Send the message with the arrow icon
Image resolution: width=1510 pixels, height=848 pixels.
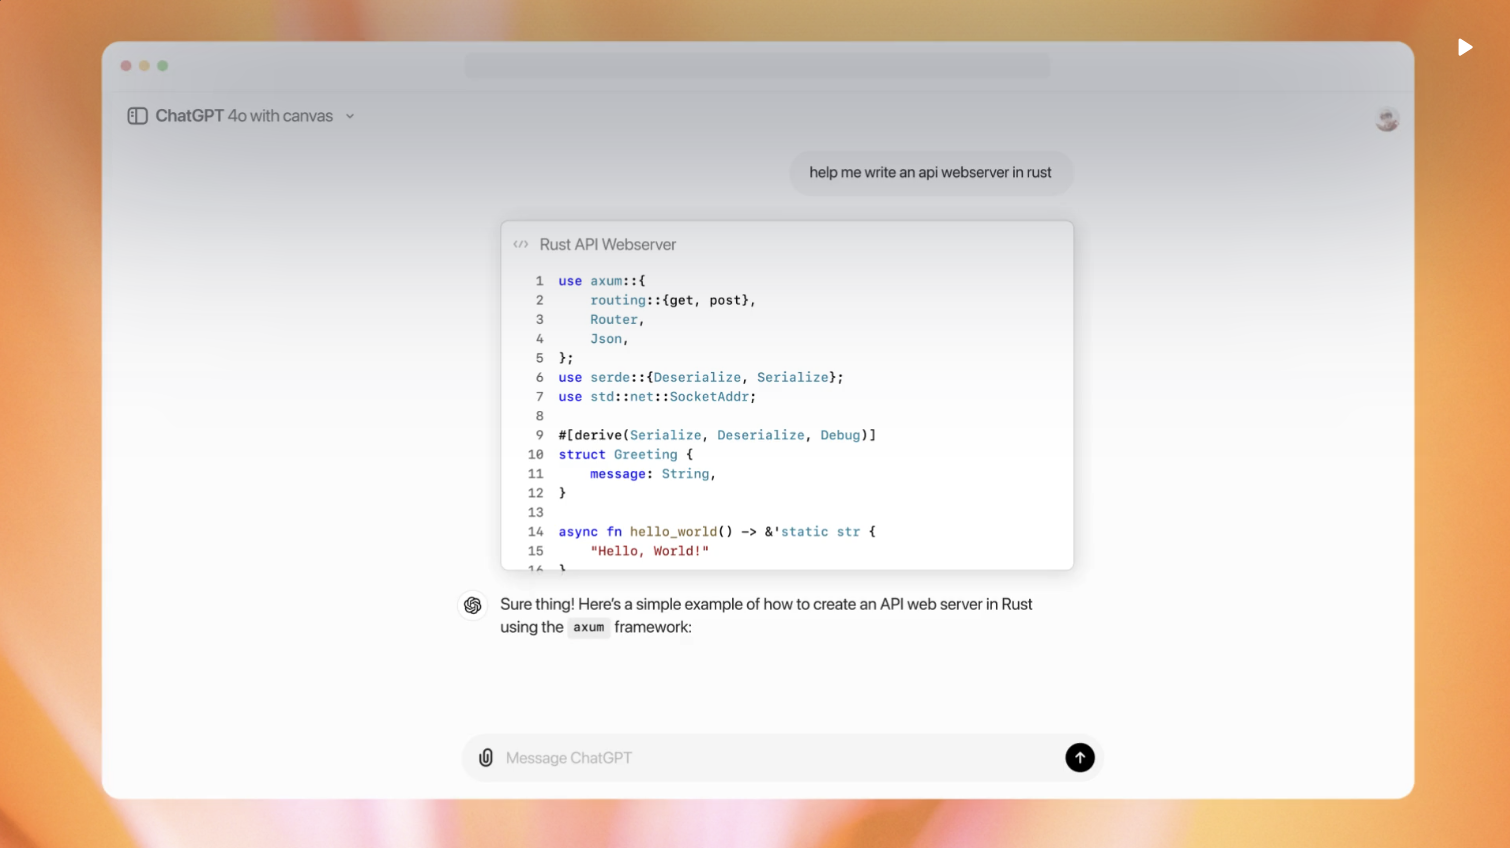tap(1080, 757)
